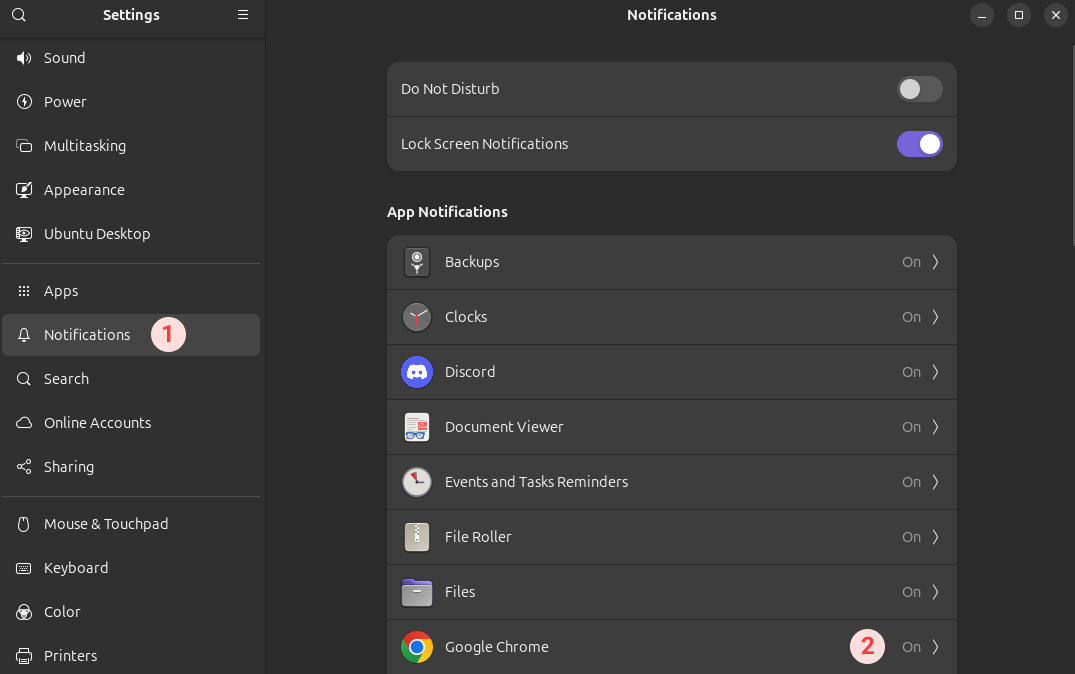
Task: Open the Sound settings panel
Action: [64, 58]
